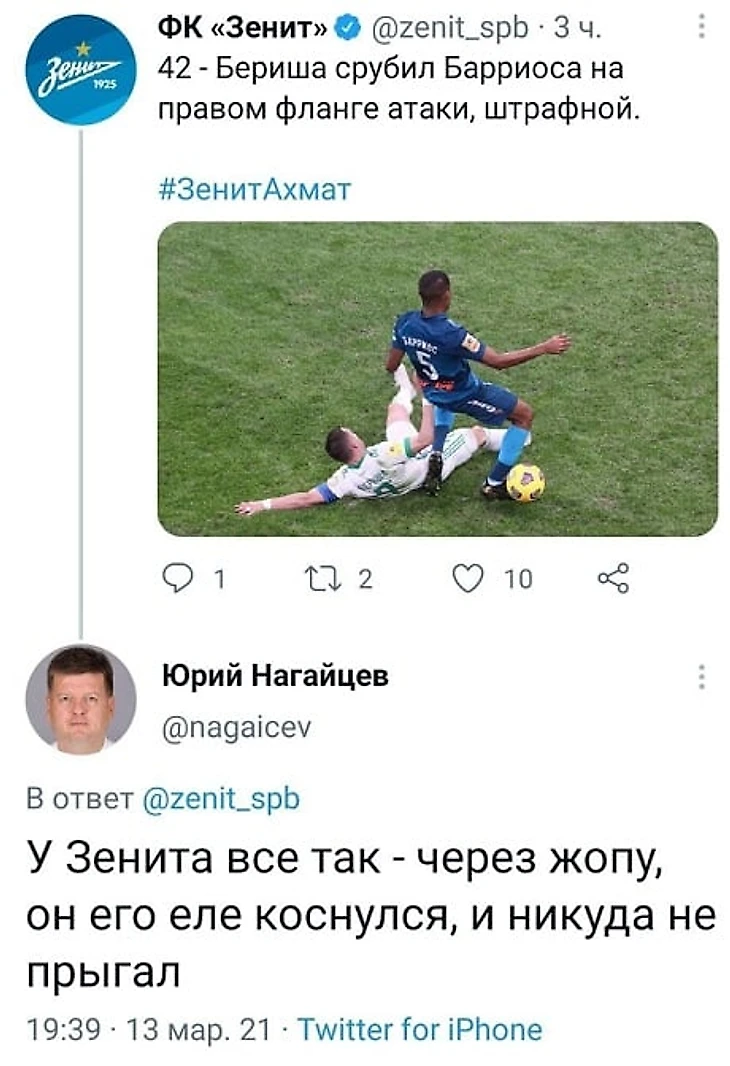This screenshot has width=730, height=1066.
Task: Open three-dot menu on Zenit tweet
Action: pos(701,23)
